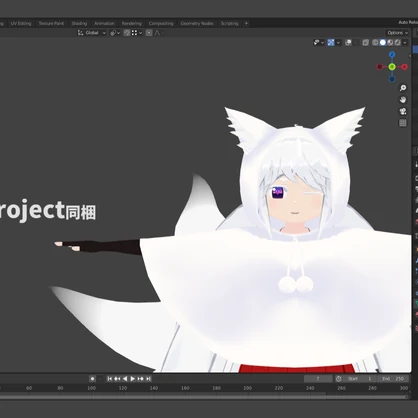The height and width of the screenshot is (418, 418).
Task: Open the viewport shading options dropdown
Action: click(405, 42)
